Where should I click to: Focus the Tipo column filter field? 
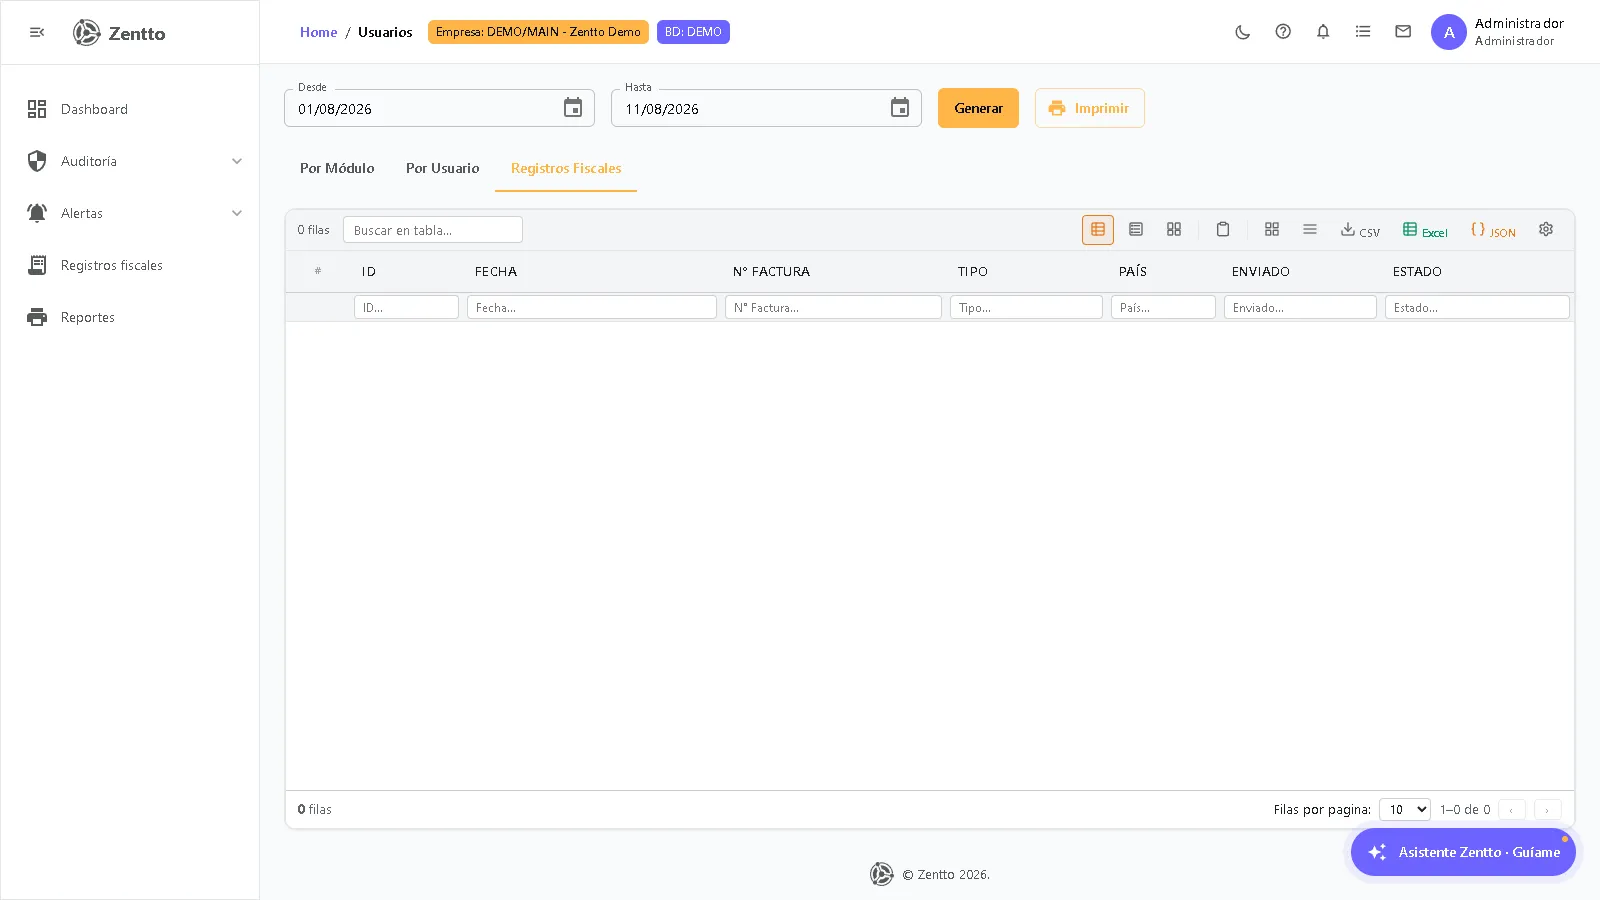(x=1026, y=307)
